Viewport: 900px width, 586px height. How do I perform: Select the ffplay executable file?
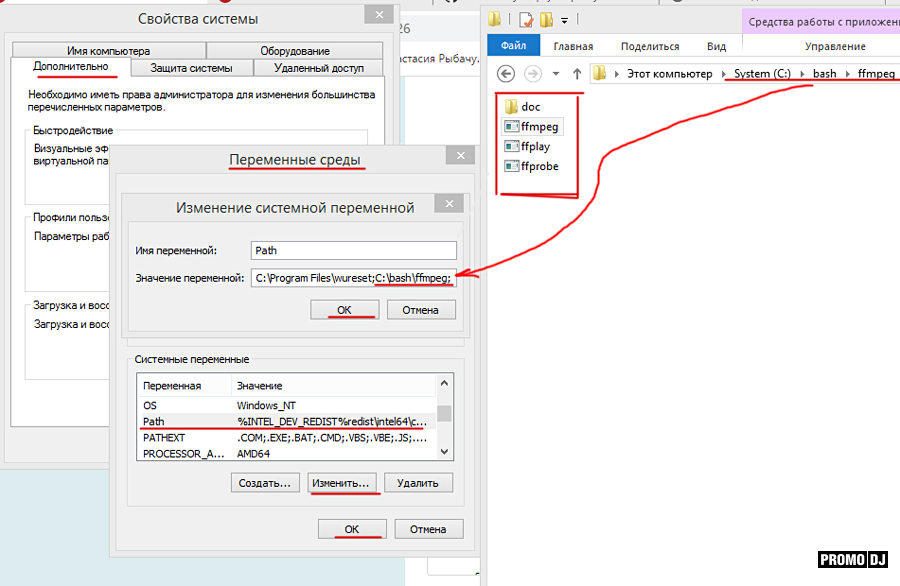534,146
